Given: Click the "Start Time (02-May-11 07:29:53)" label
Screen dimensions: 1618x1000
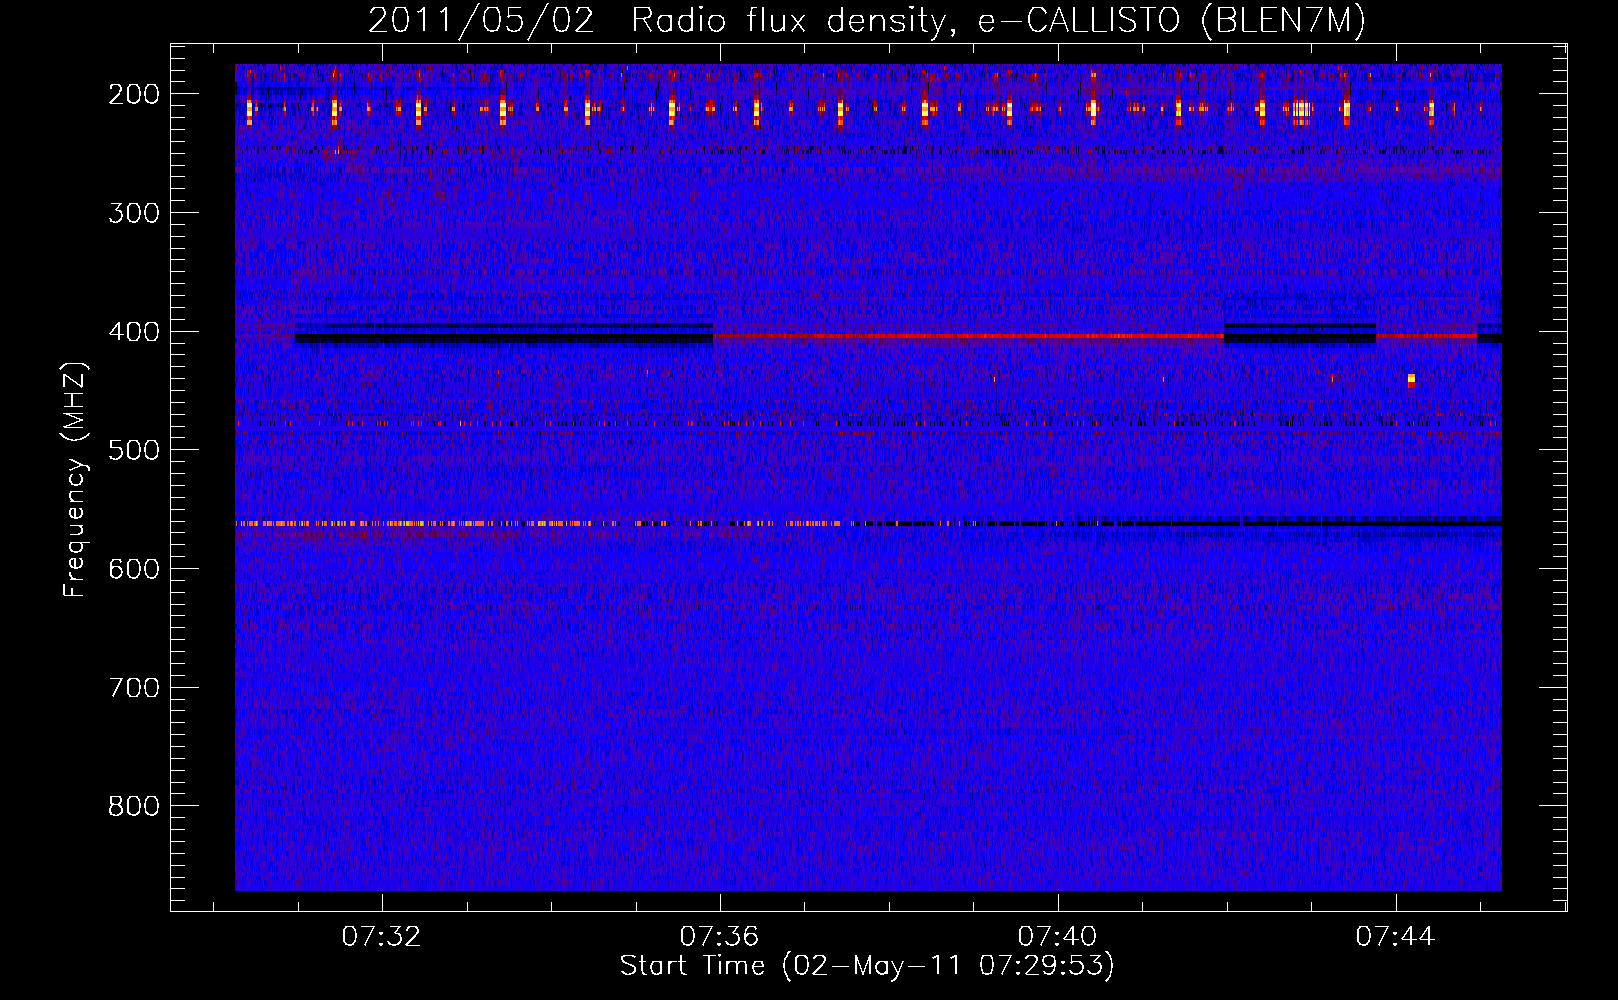Looking at the screenshot, I should point(867,966).
